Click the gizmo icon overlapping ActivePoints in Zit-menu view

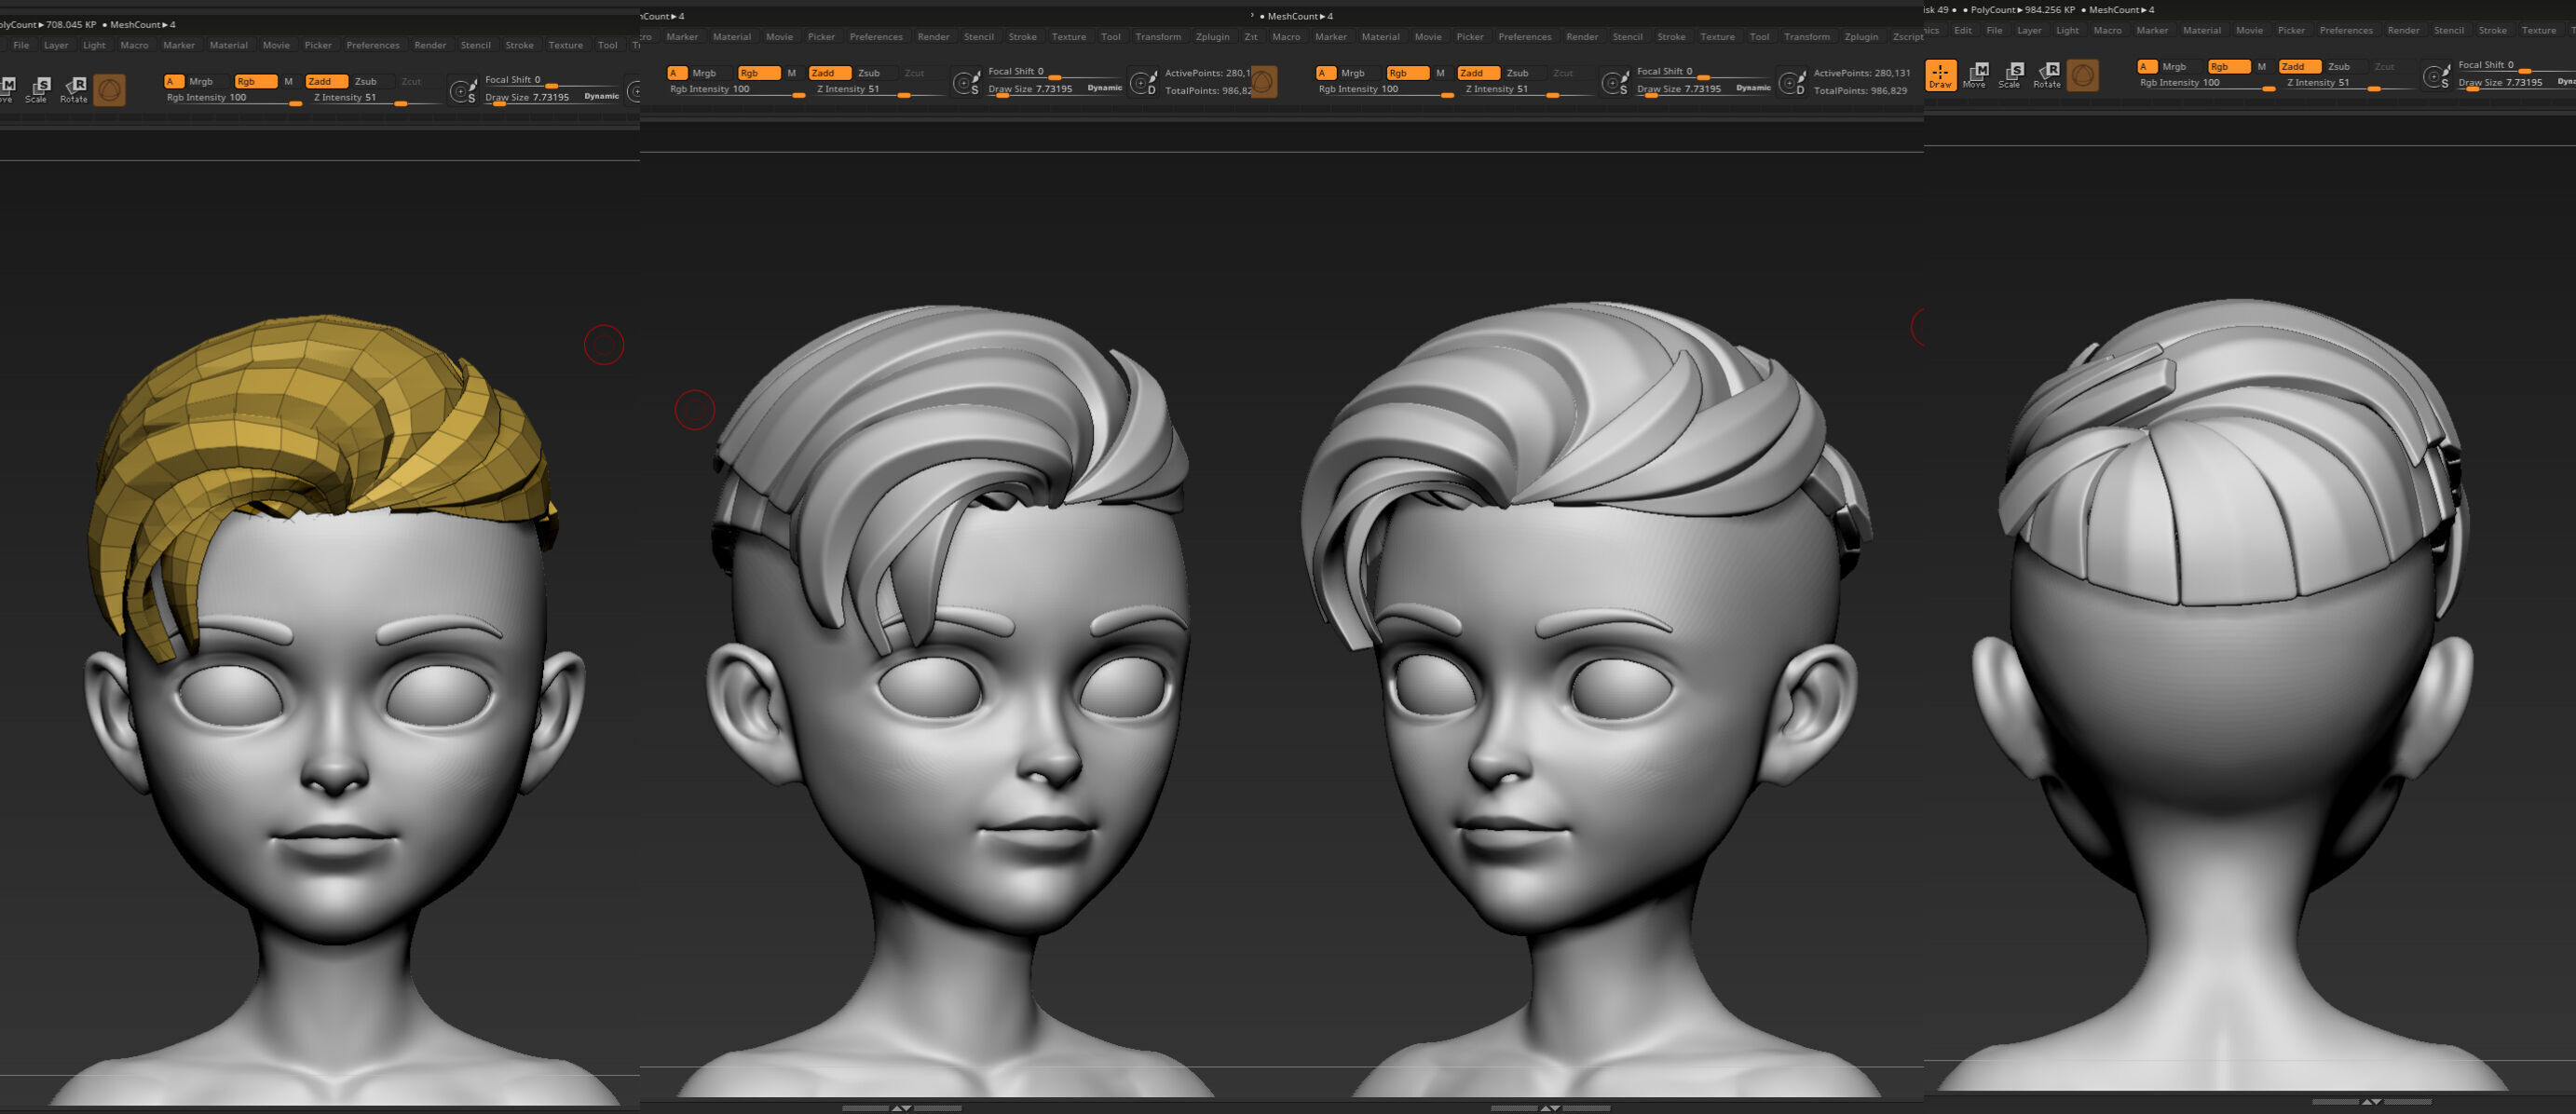[x=1264, y=82]
